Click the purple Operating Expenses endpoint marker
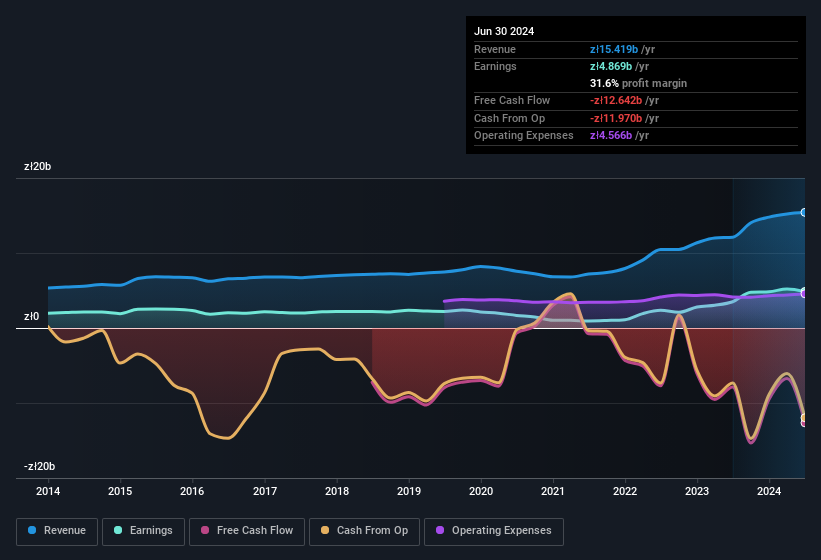 tap(804, 293)
